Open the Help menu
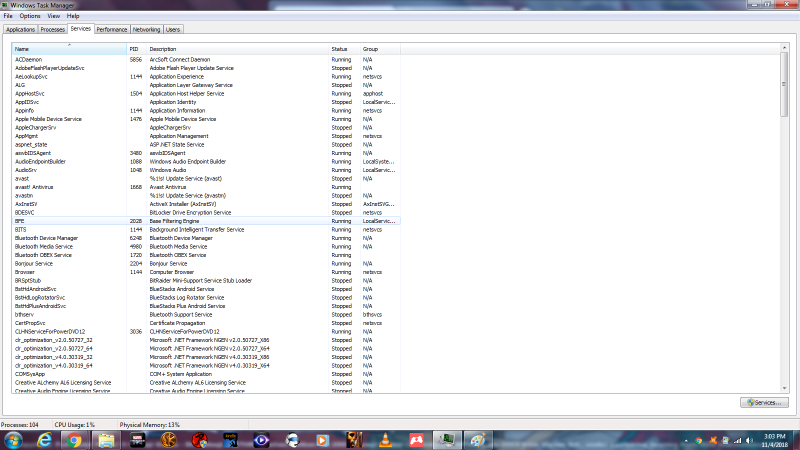The image size is (800, 450). [73, 16]
